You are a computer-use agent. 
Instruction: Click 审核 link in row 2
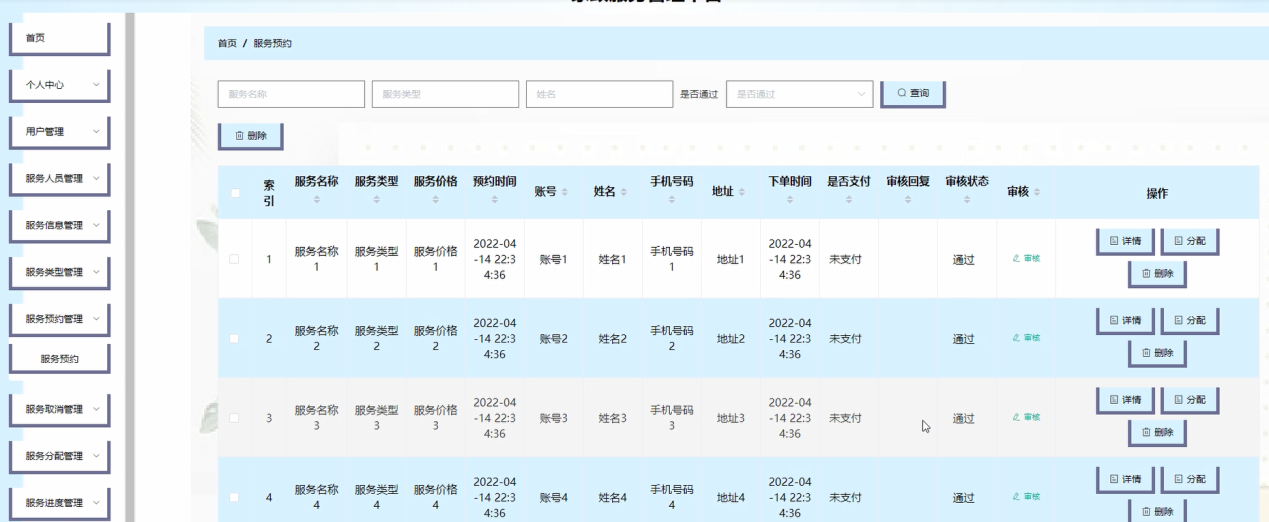click(x=1026, y=338)
